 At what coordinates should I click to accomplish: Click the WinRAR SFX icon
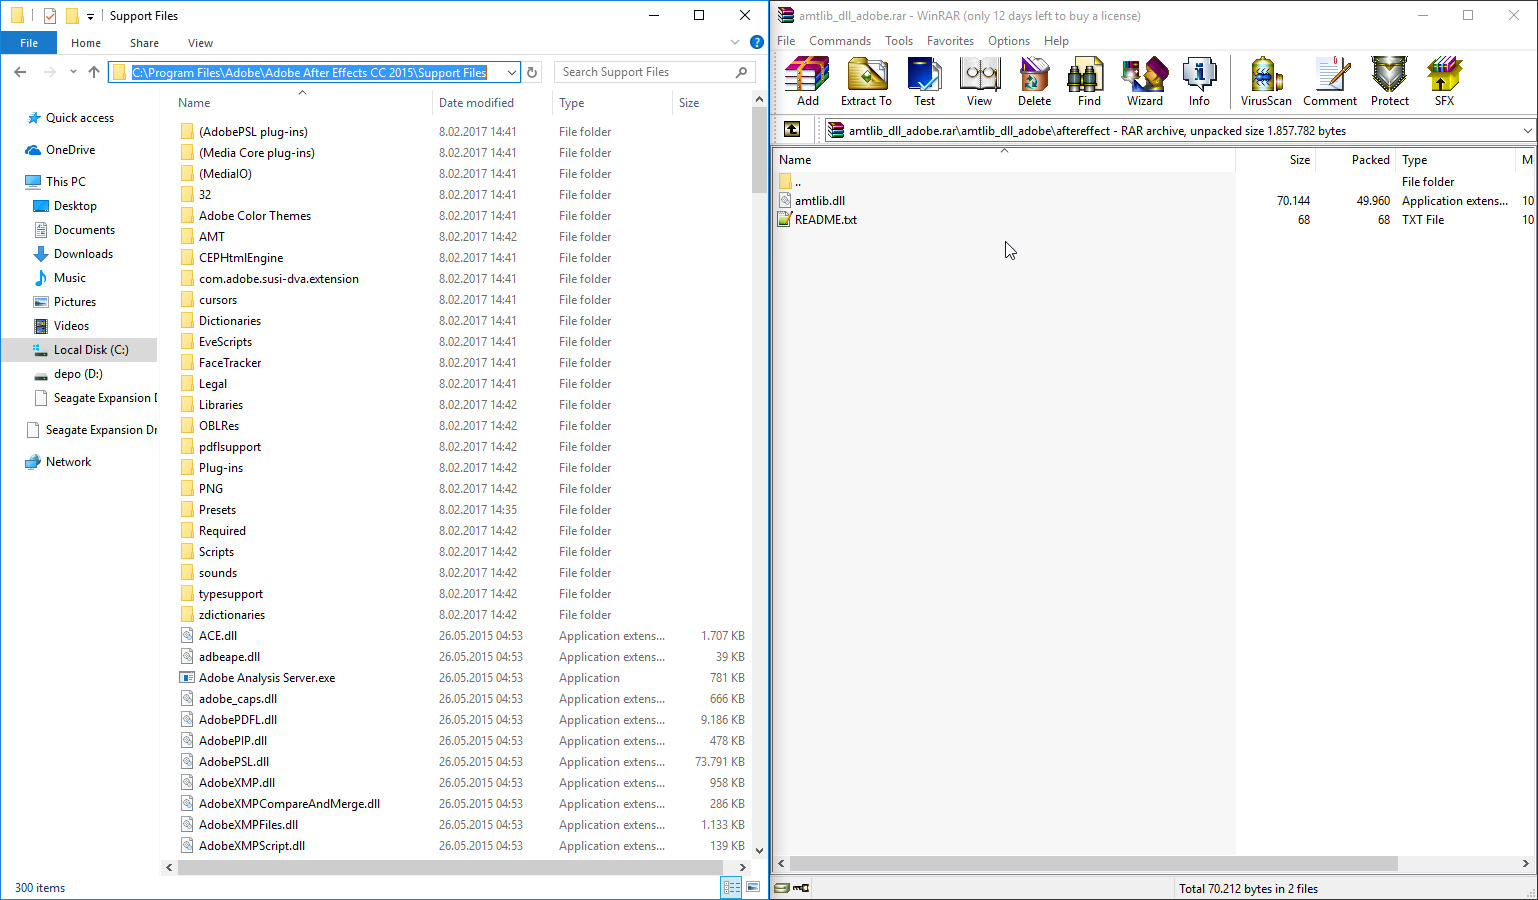1444,81
